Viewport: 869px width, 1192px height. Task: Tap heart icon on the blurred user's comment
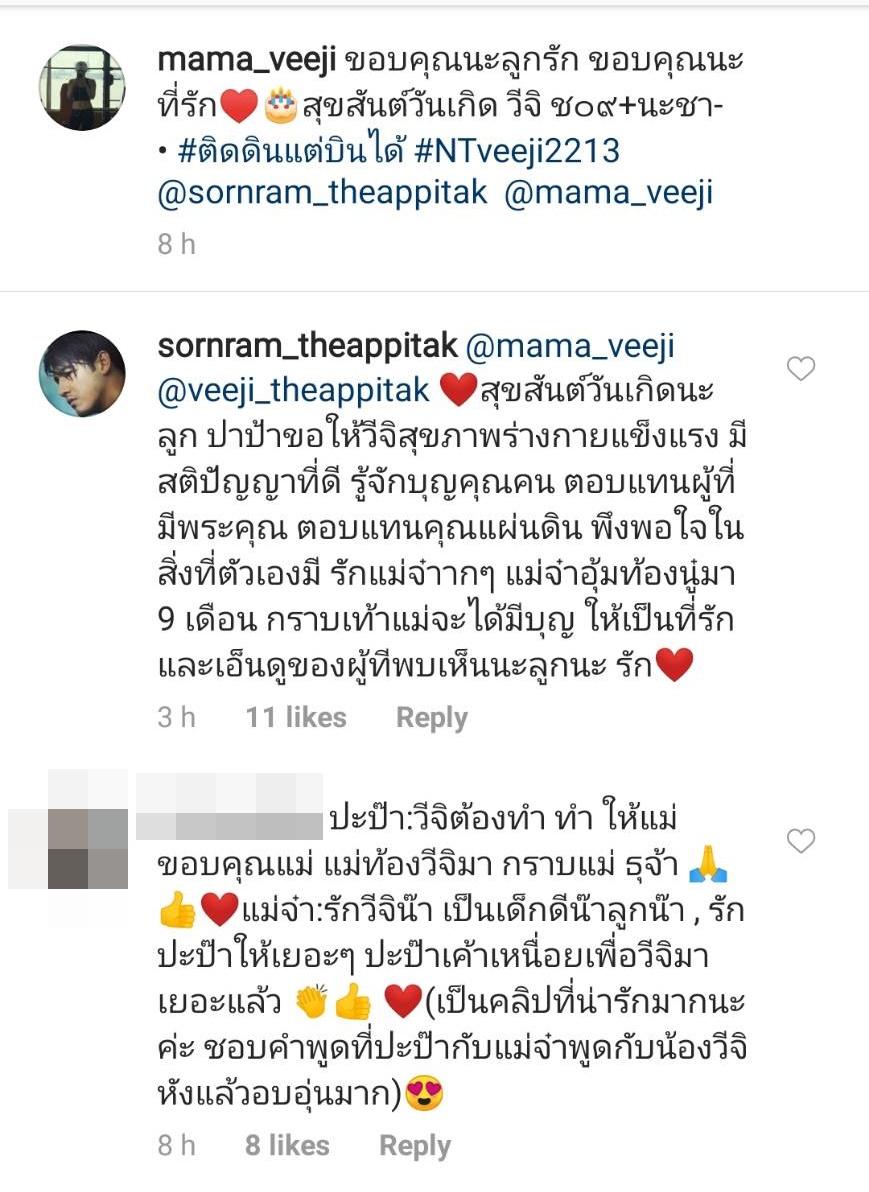tap(801, 841)
